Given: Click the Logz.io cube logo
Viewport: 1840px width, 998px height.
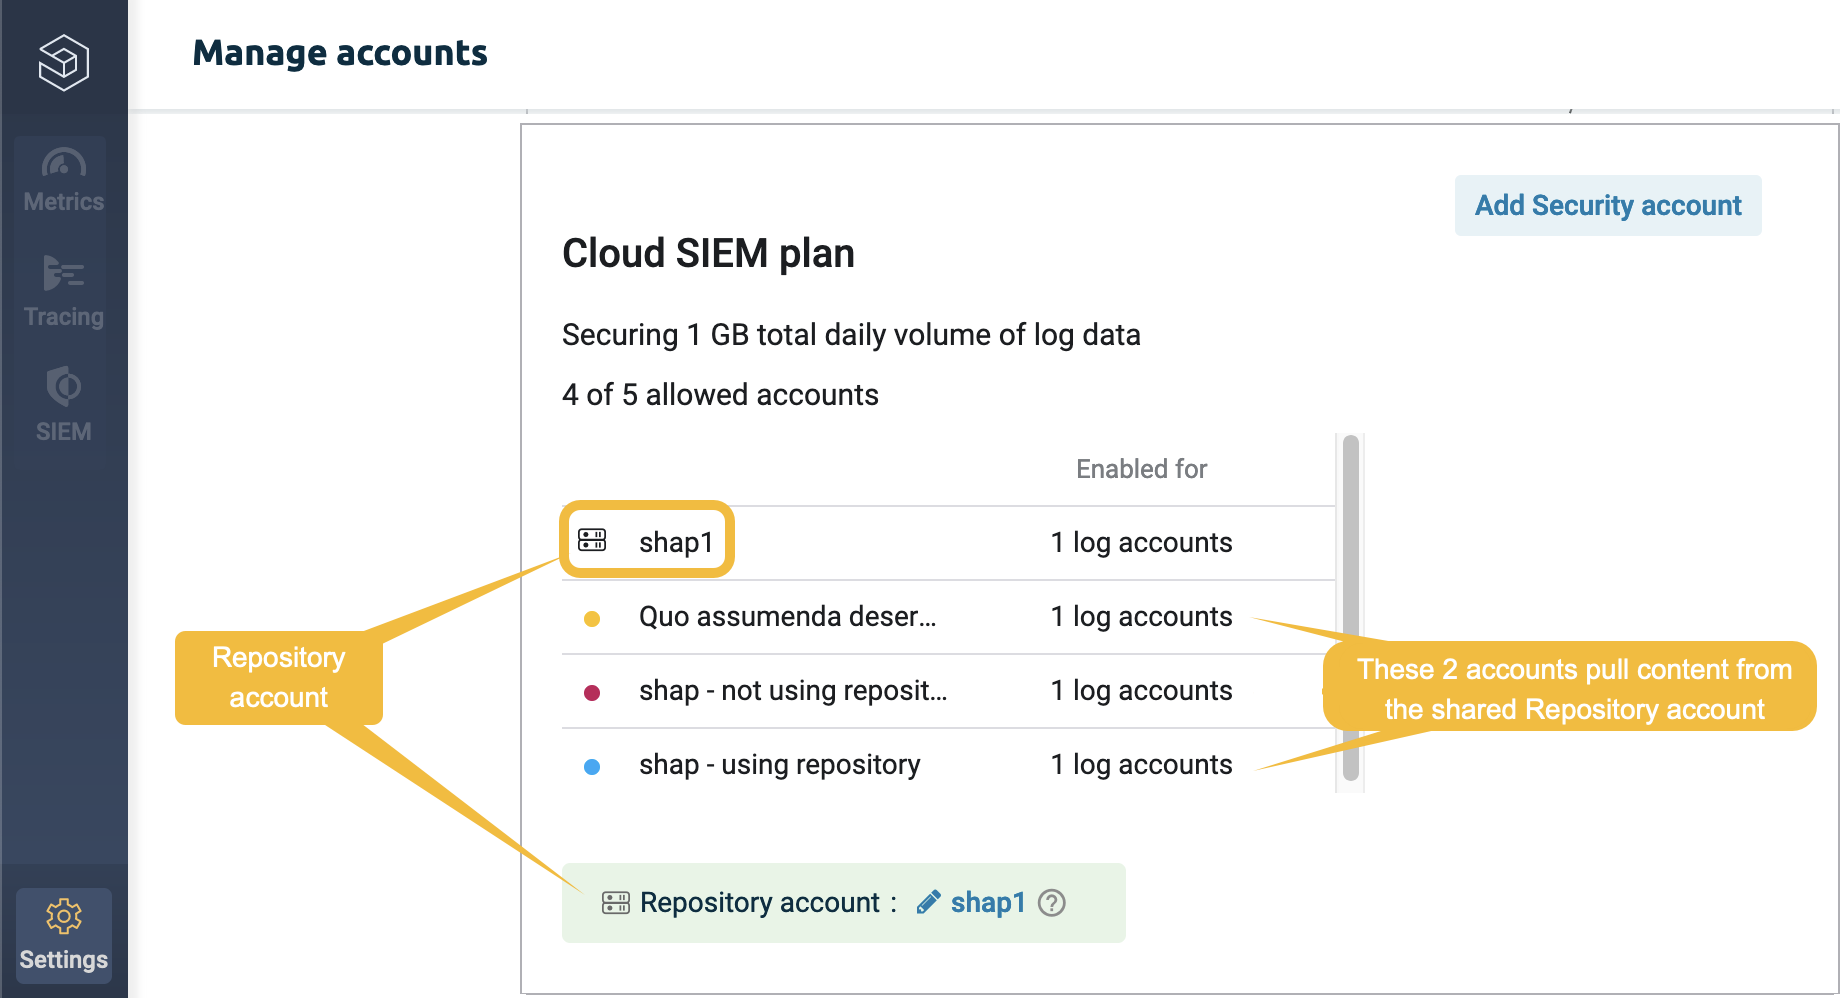Looking at the screenshot, I should (64, 62).
